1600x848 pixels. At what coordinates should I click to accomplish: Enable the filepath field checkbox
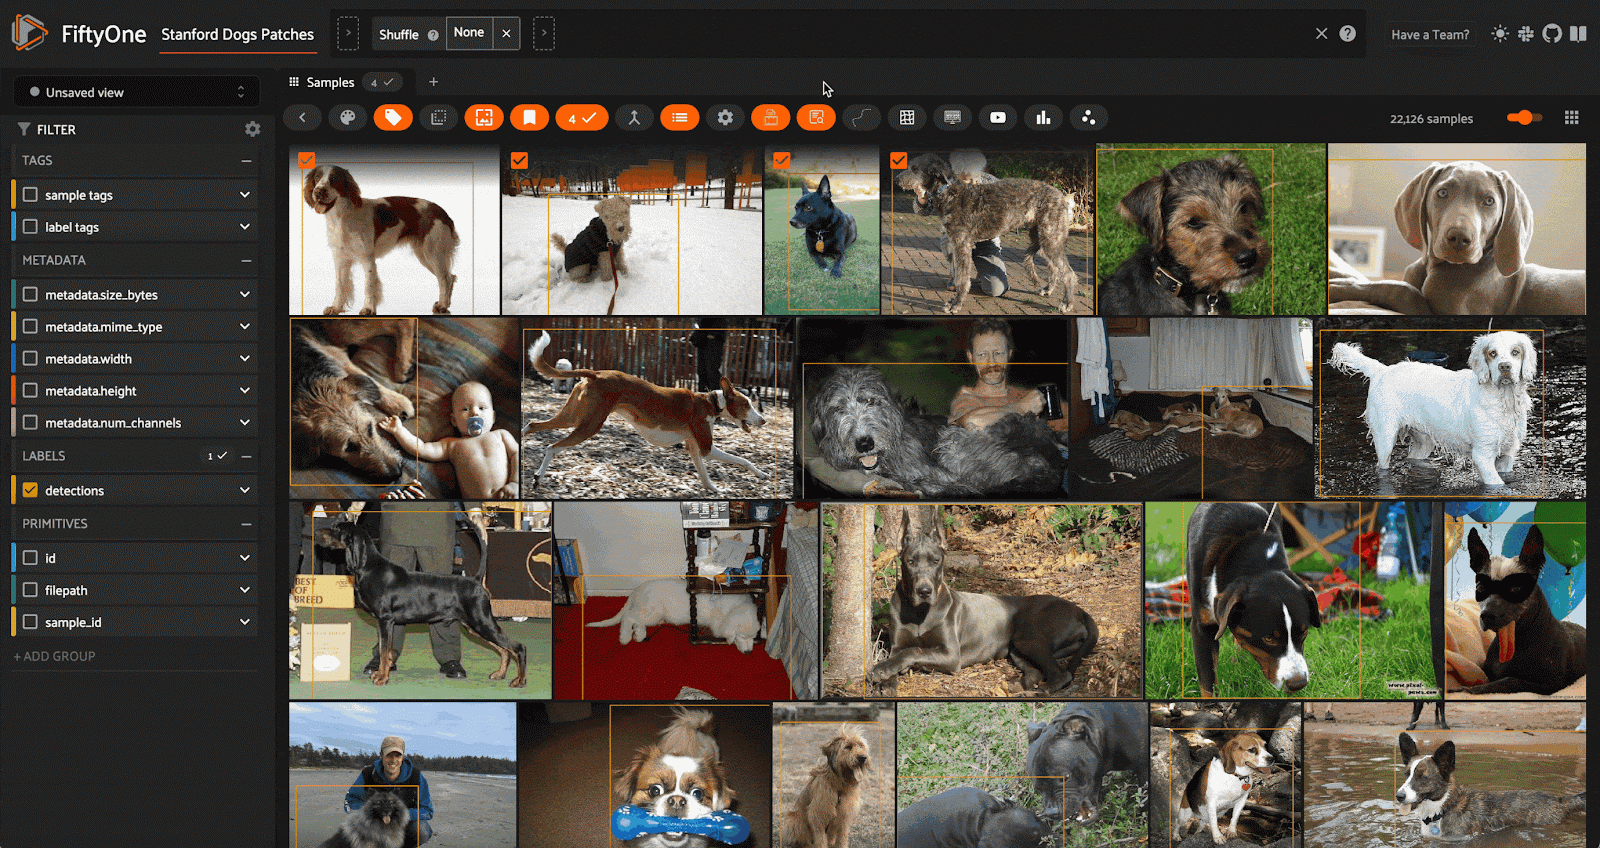(31, 590)
